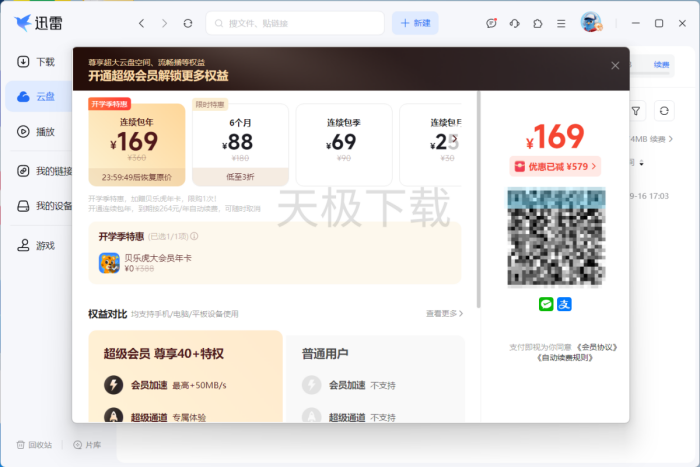Select the 连续包年 ¥169 plan

click(x=137, y=145)
